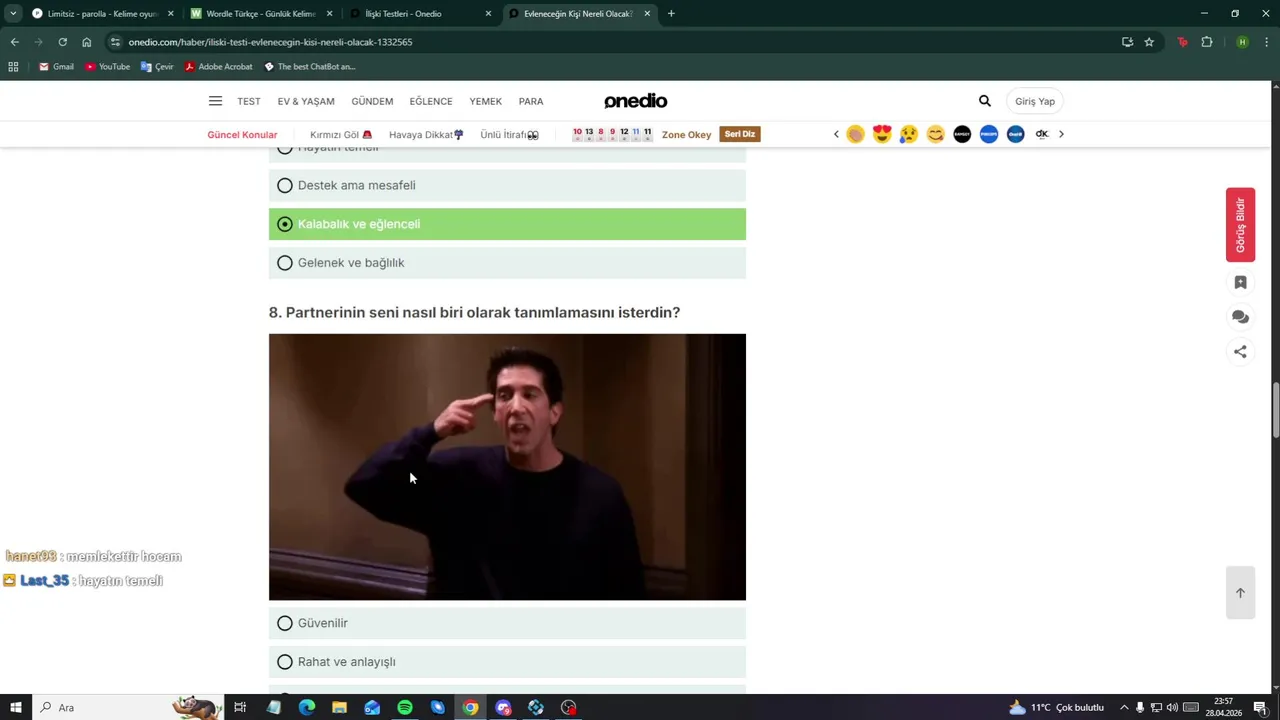Bookmark this page with star icon
1280x720 pixels.
[x=1149, y=42]
